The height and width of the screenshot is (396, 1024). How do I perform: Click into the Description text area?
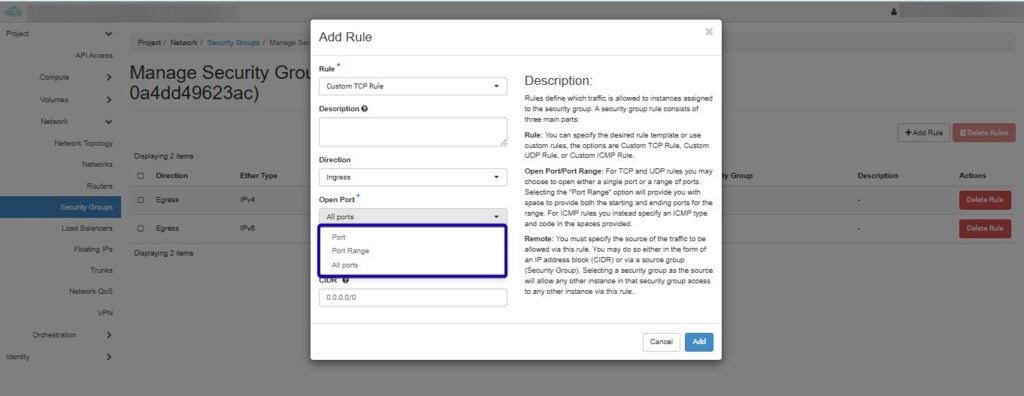[413, 132]
